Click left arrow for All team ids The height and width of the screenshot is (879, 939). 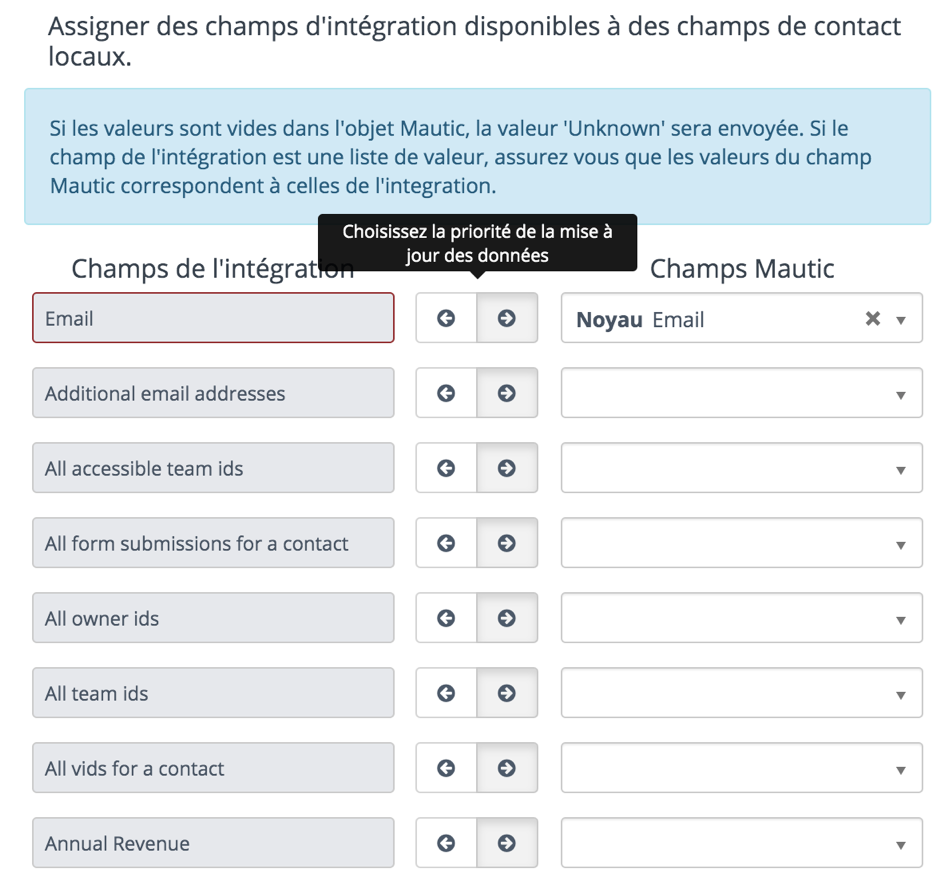[446, 693]
